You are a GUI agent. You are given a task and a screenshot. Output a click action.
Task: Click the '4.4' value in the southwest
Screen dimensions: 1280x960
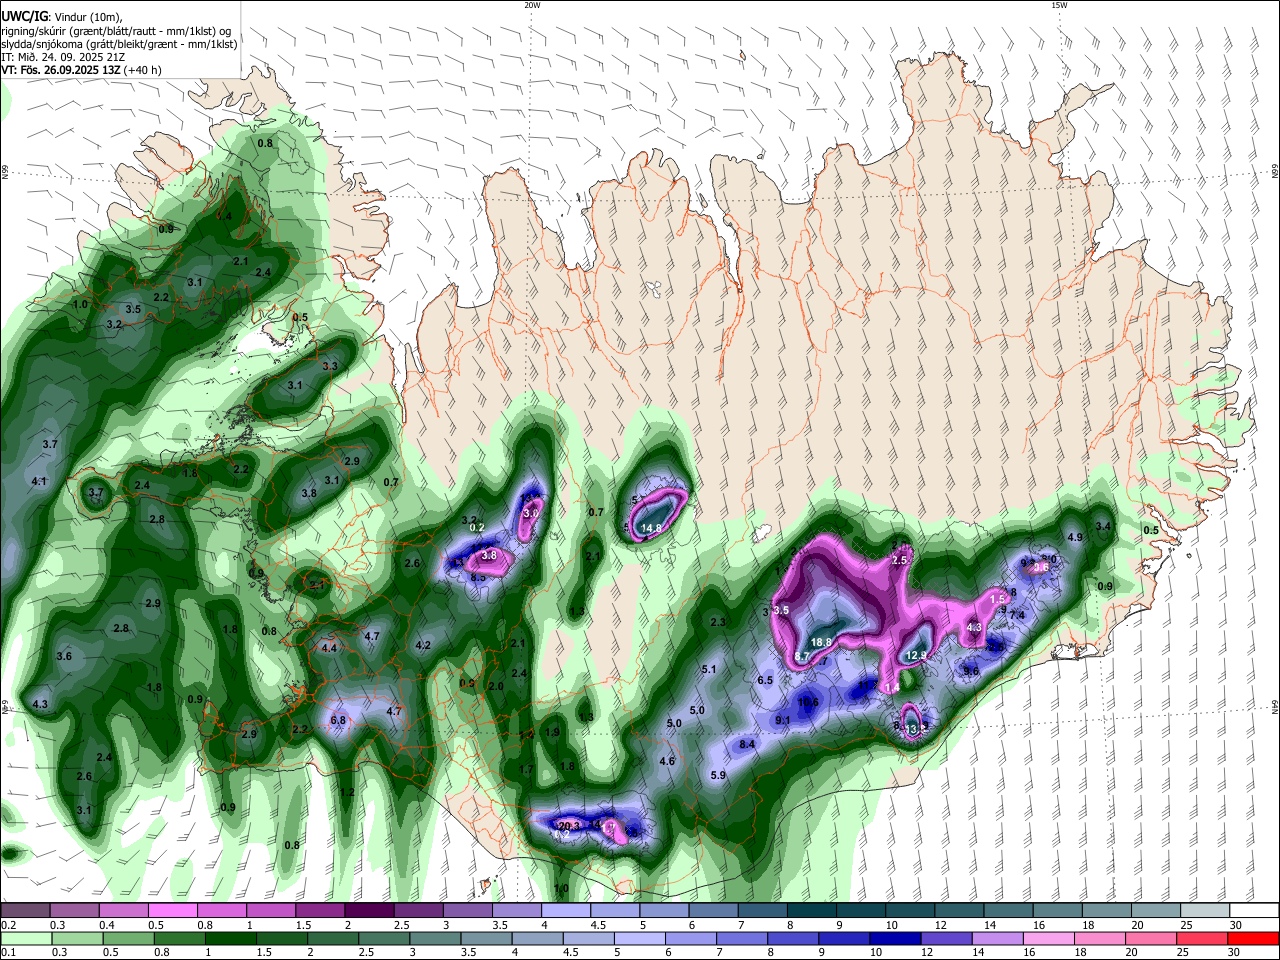coord(329,647)
